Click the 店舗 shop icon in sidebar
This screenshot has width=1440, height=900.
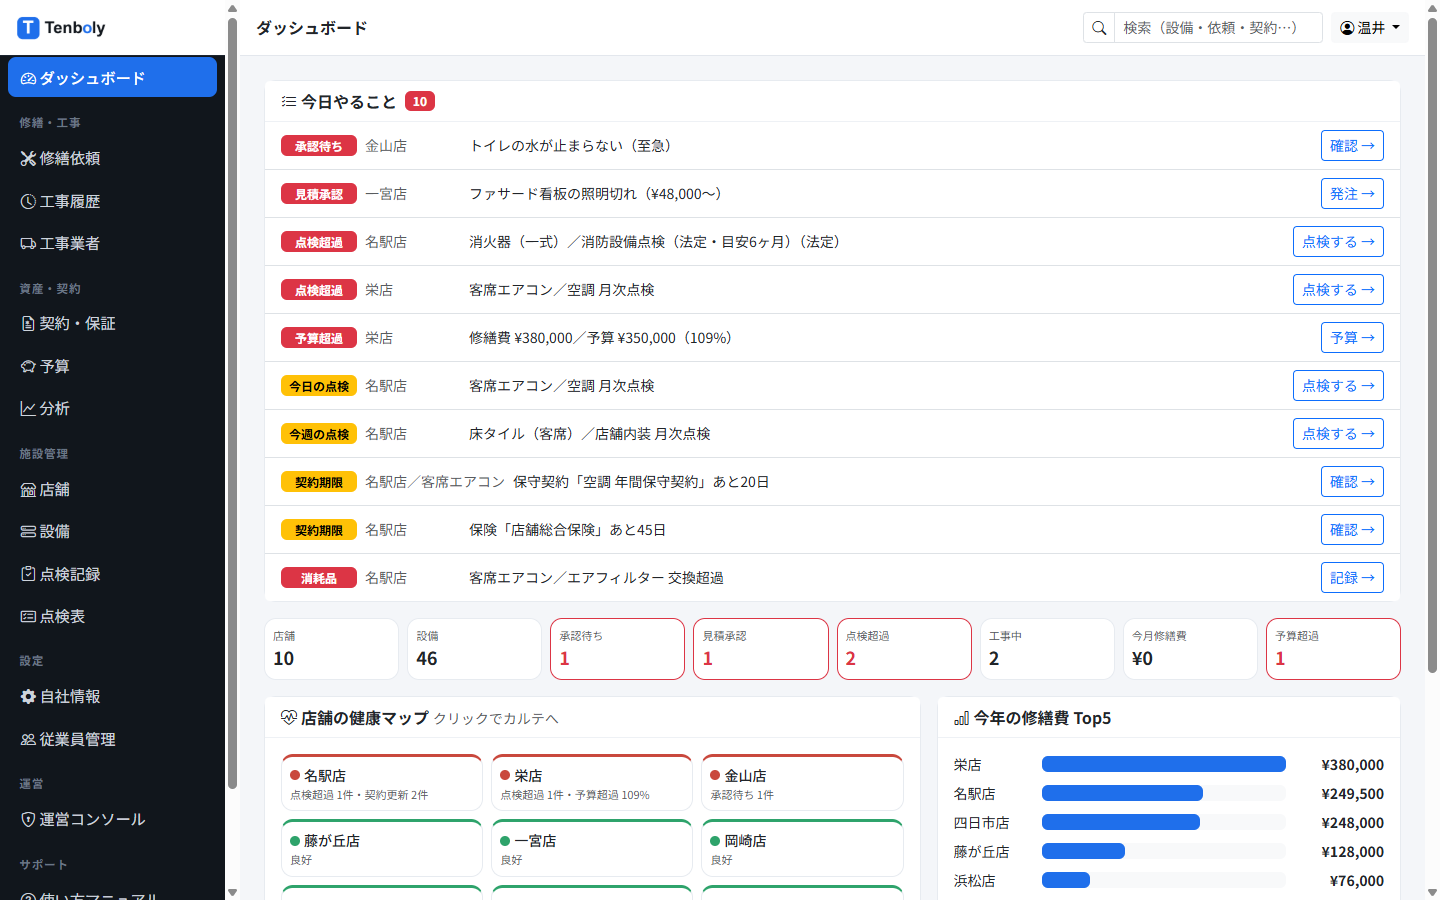click(28, 489)
